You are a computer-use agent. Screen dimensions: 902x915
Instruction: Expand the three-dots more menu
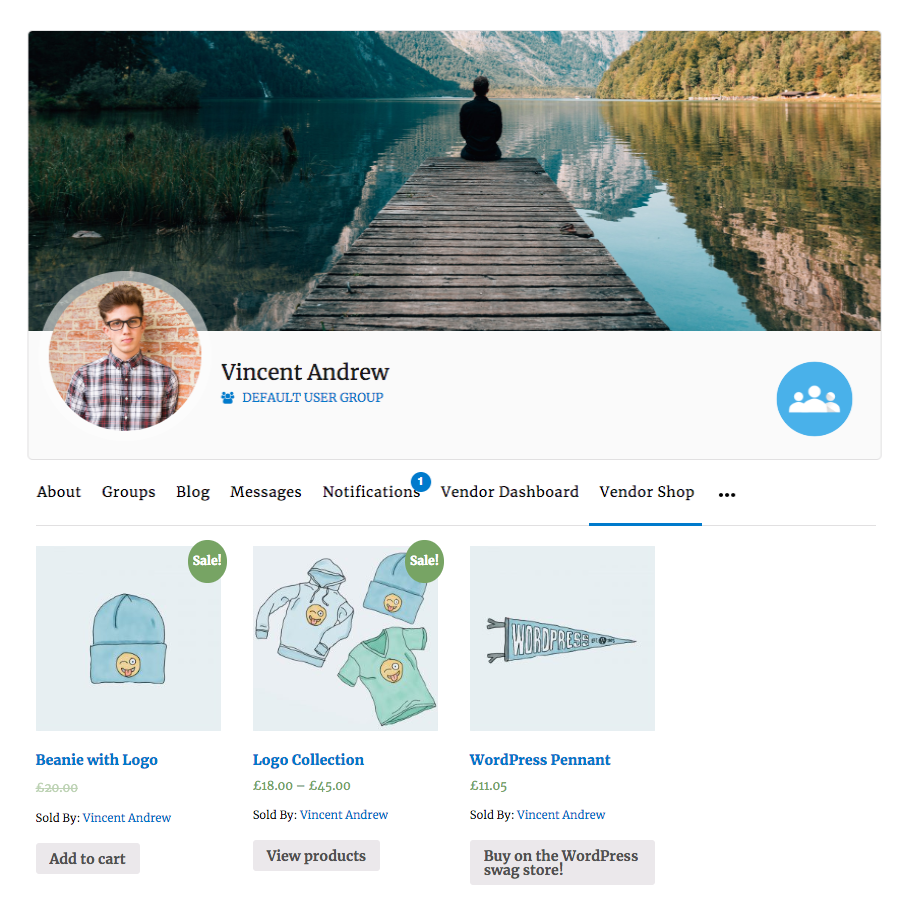coord(727,494)
